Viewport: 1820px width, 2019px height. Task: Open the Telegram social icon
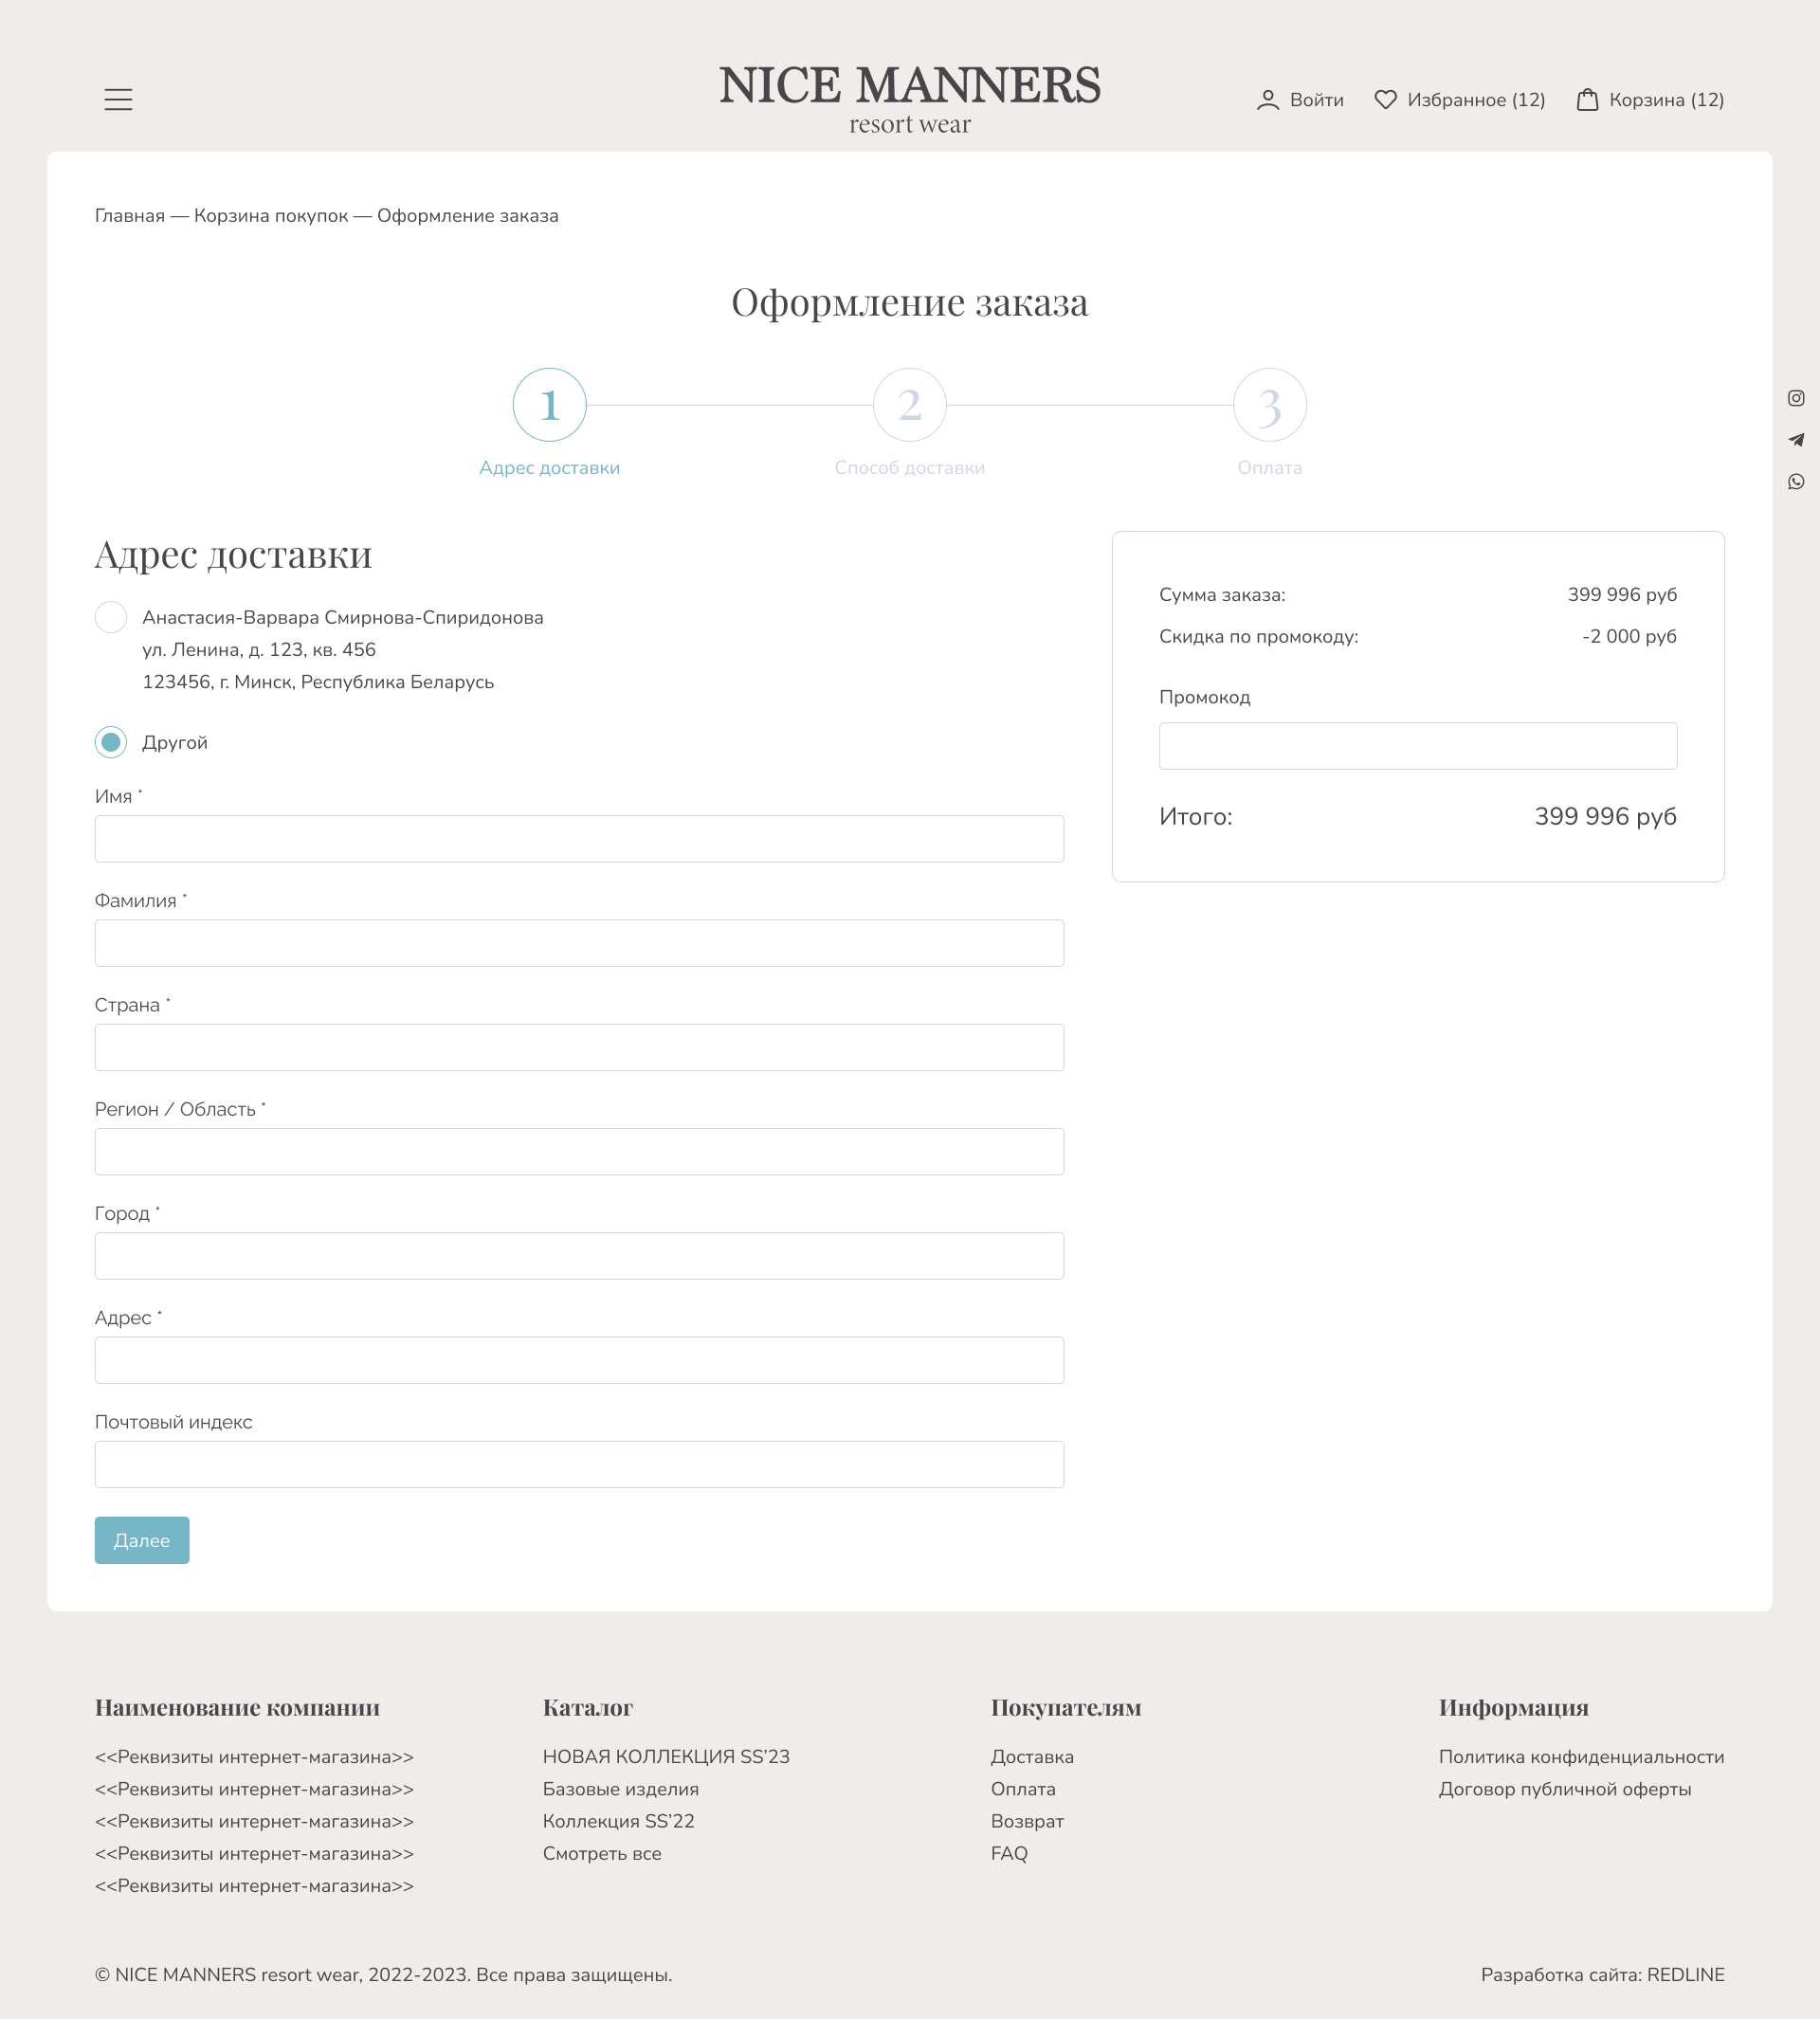(1796, 440)
